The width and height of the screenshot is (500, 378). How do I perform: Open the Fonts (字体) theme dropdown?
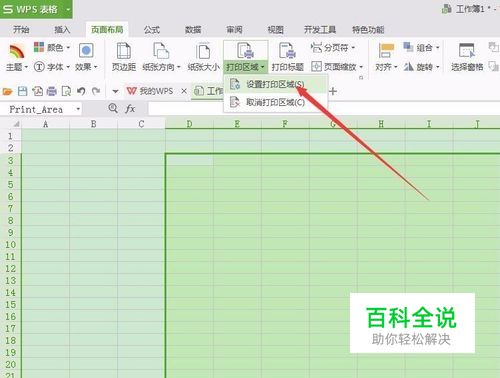coord(52,67)
